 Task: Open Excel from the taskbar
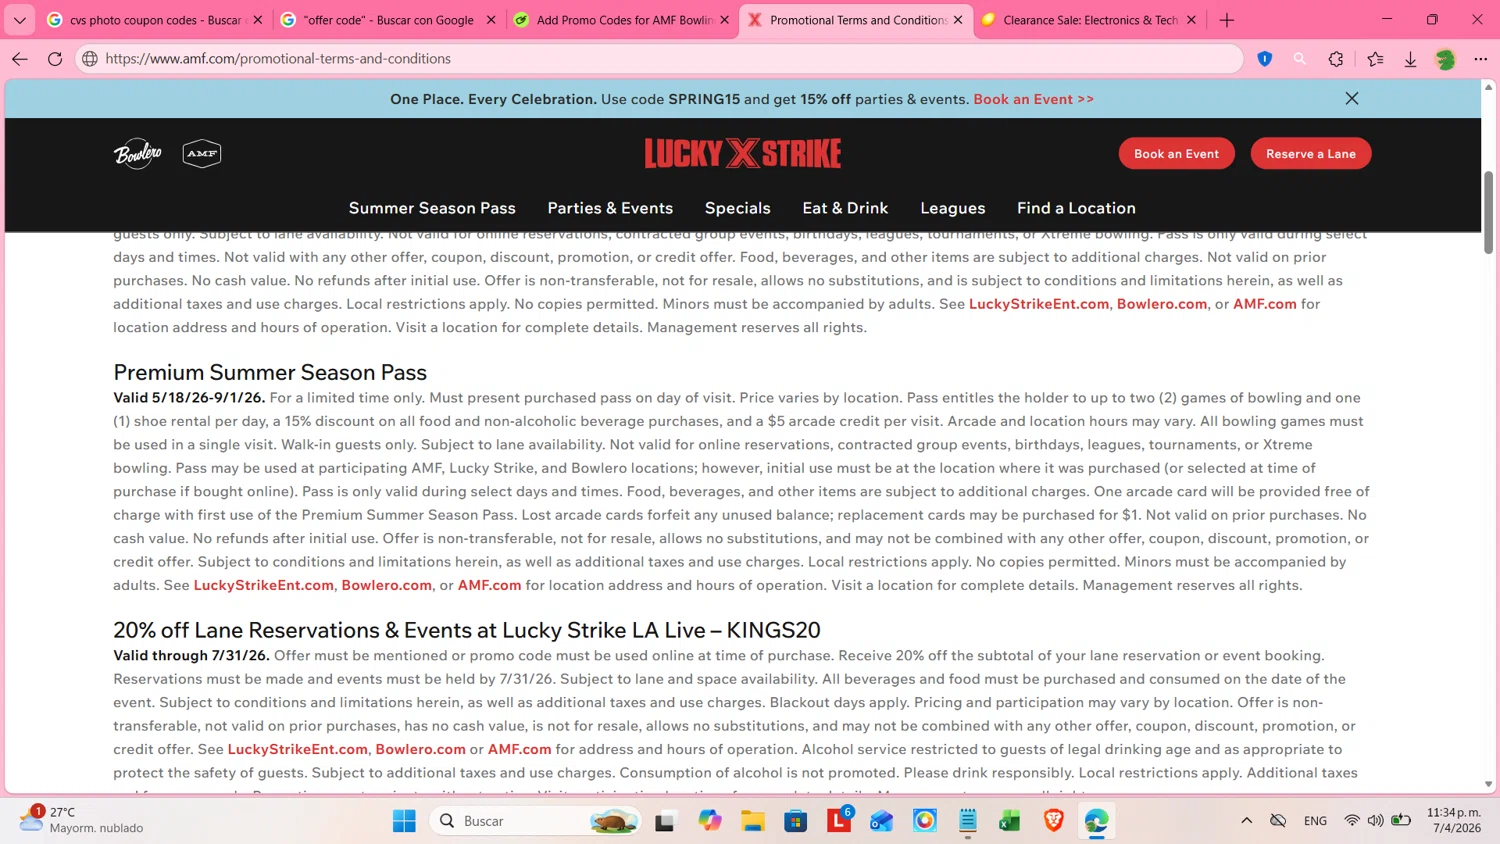pyautogui.click(x=1010, y=821)
